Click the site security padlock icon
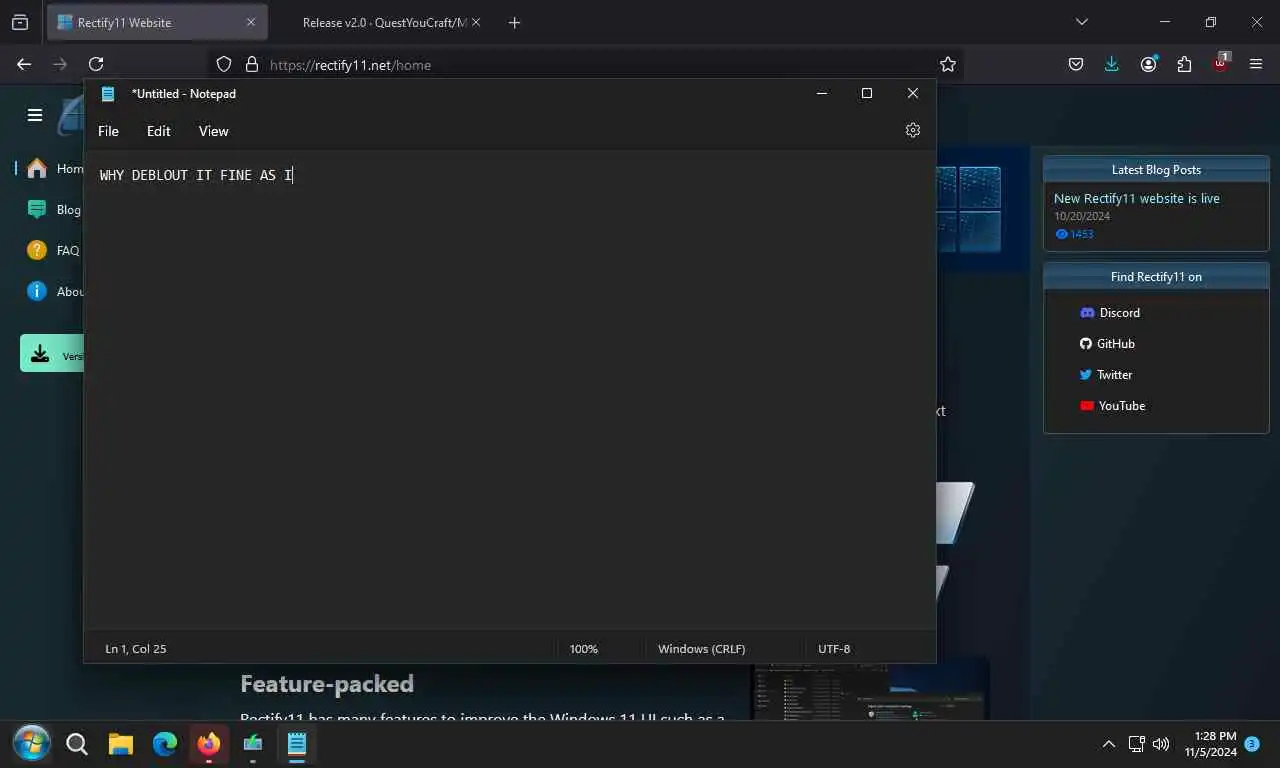The height and width of the screenshot is (768, 1280). (250, 64)
